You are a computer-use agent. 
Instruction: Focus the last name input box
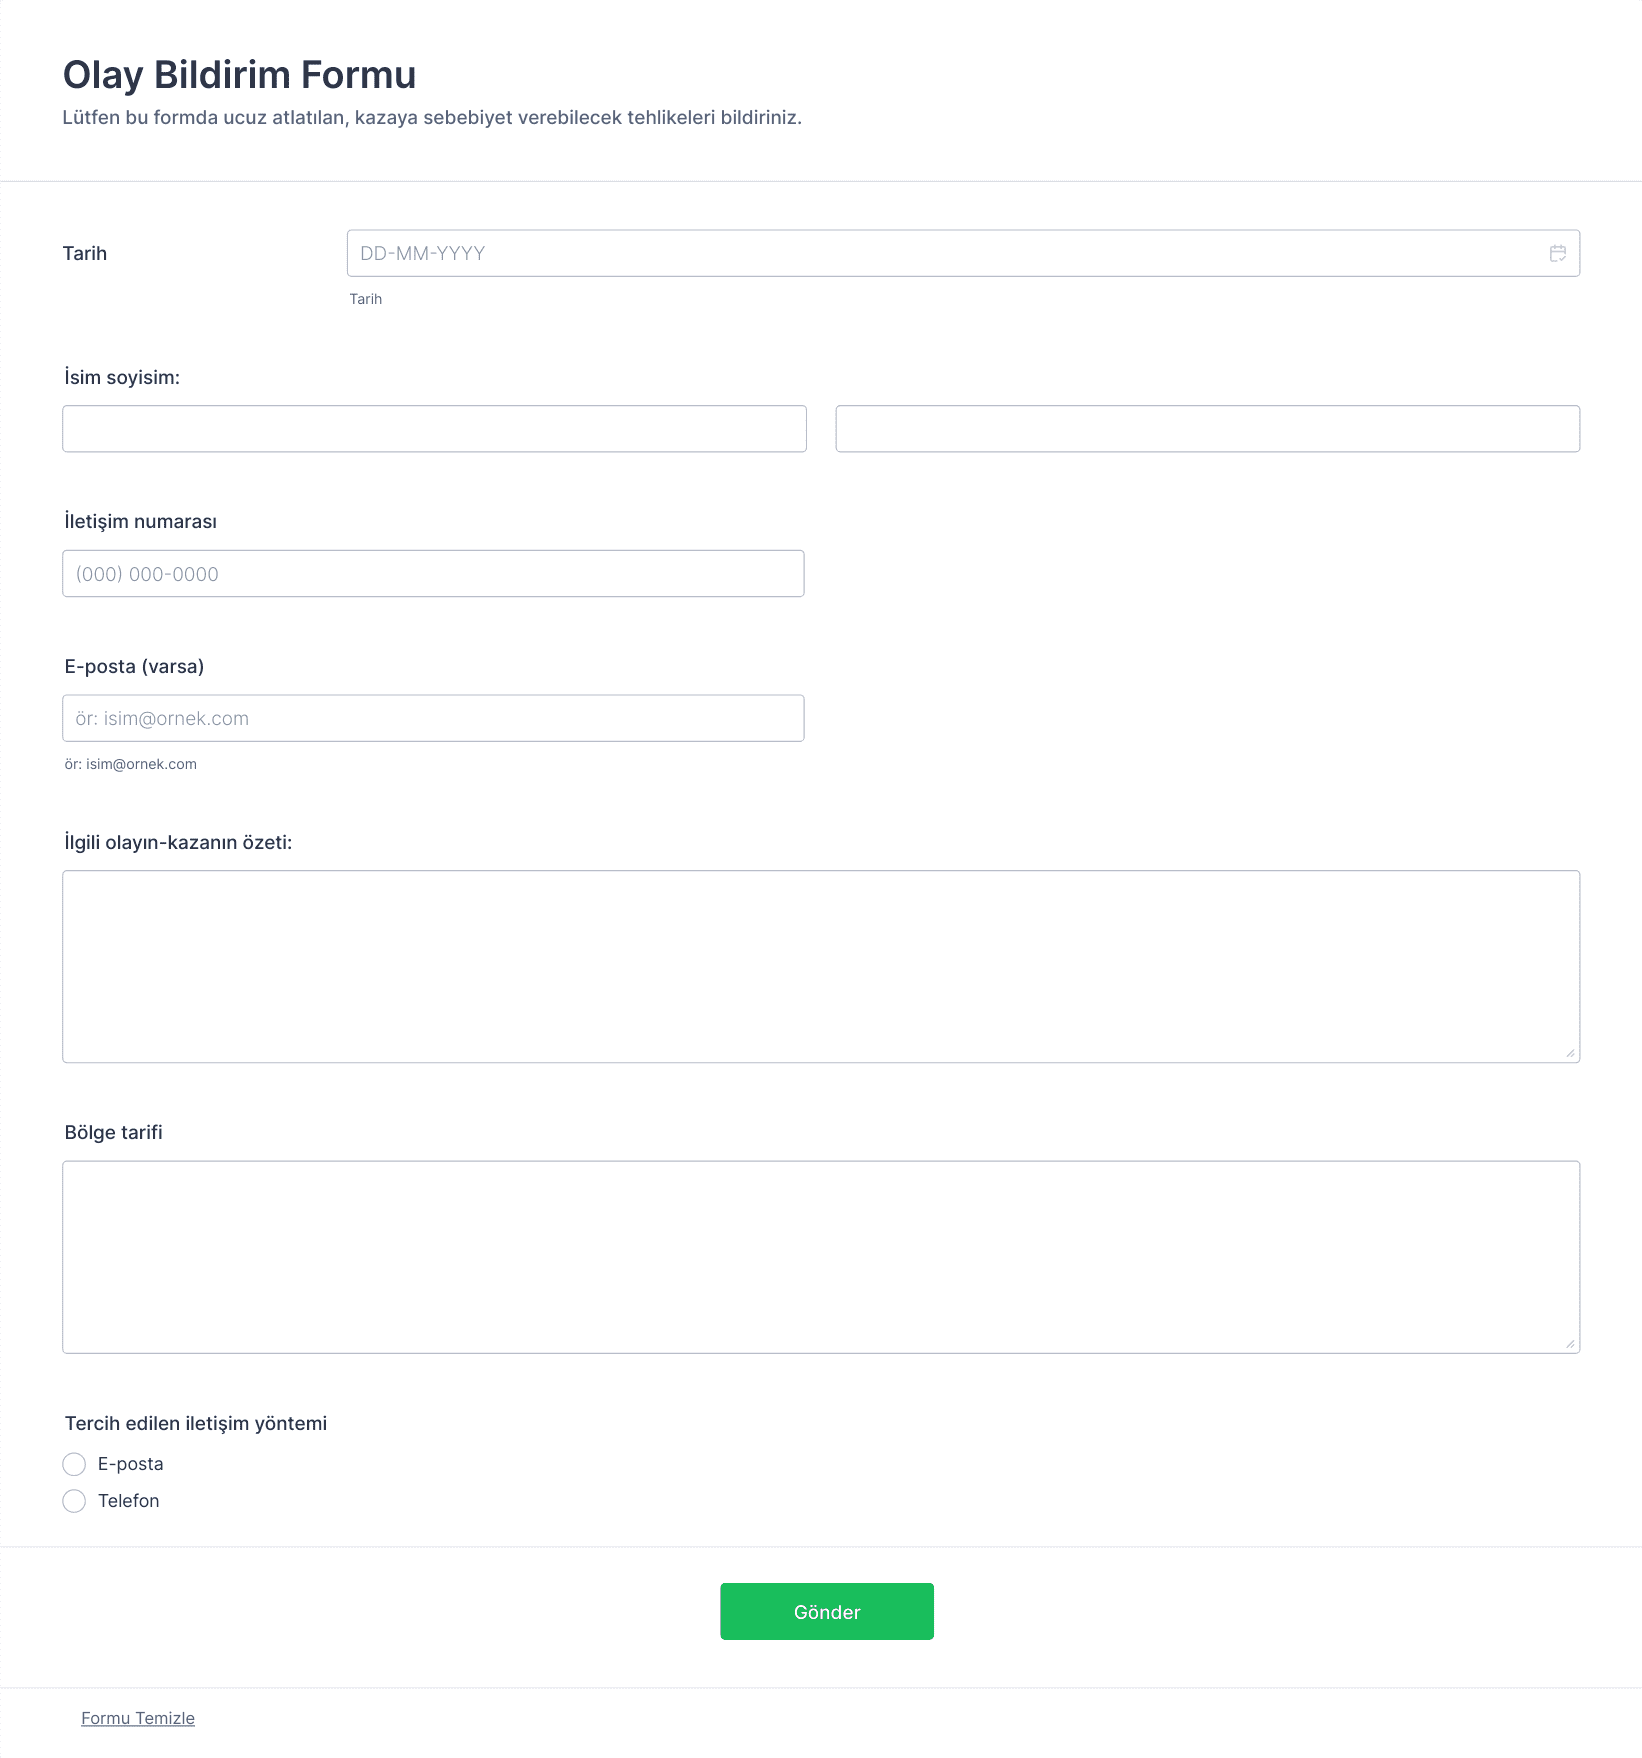point(1207,429)
